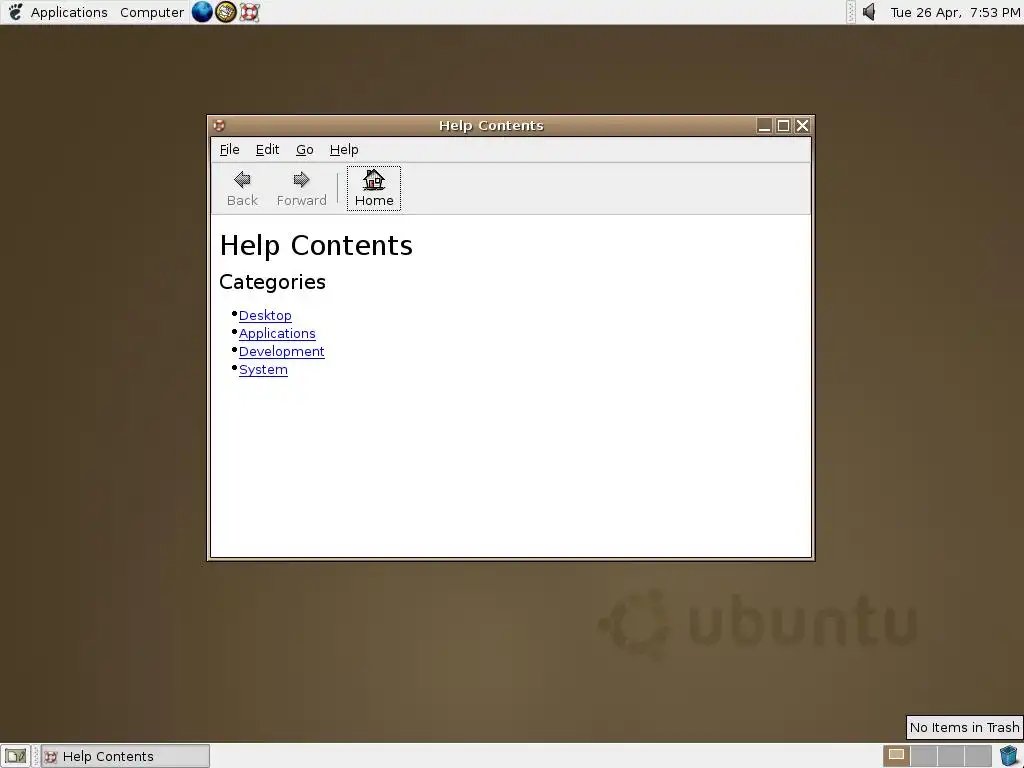1024x768 pixels.
Task: Follow the System category link
Action: click(263, 370)
